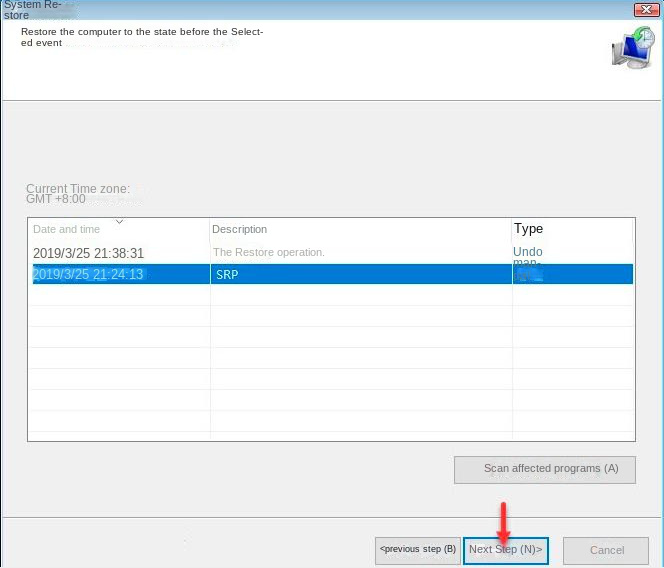This screenshot has height=568, width=664.
Task: Click the SRP description cell
Action: tap(226, 274)
